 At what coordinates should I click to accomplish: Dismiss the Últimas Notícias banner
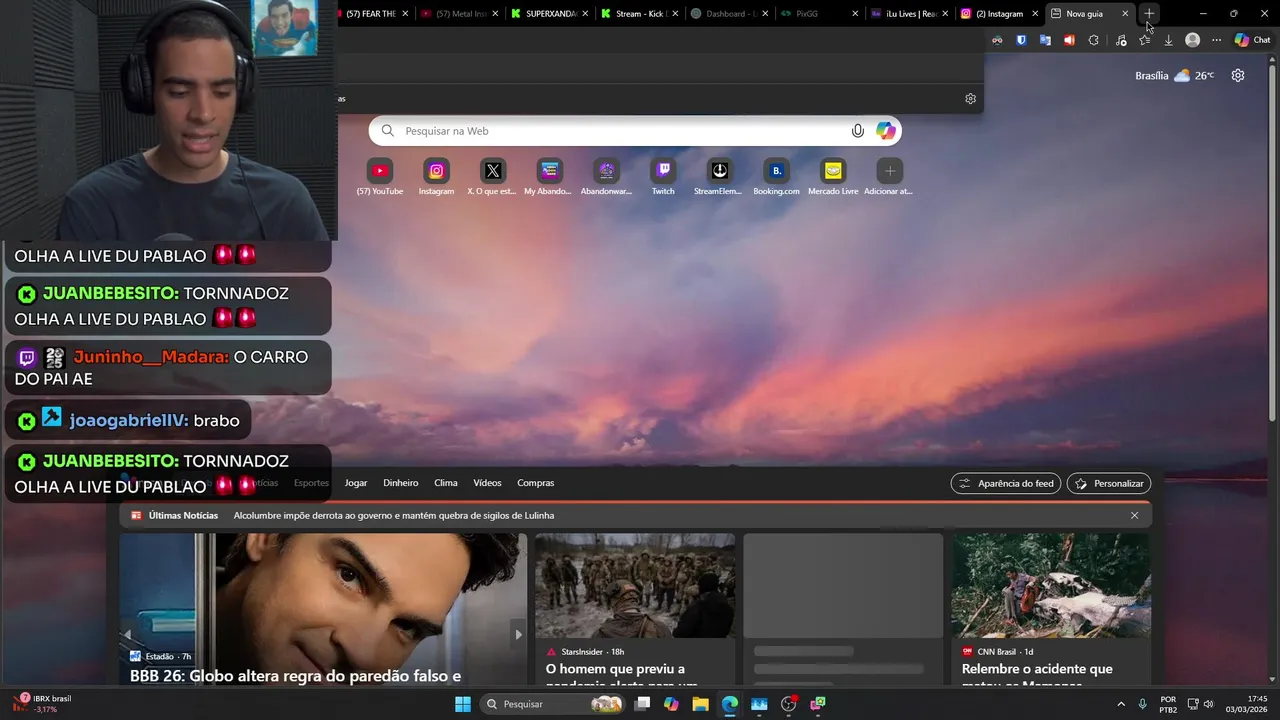(x=1134, y=515)
